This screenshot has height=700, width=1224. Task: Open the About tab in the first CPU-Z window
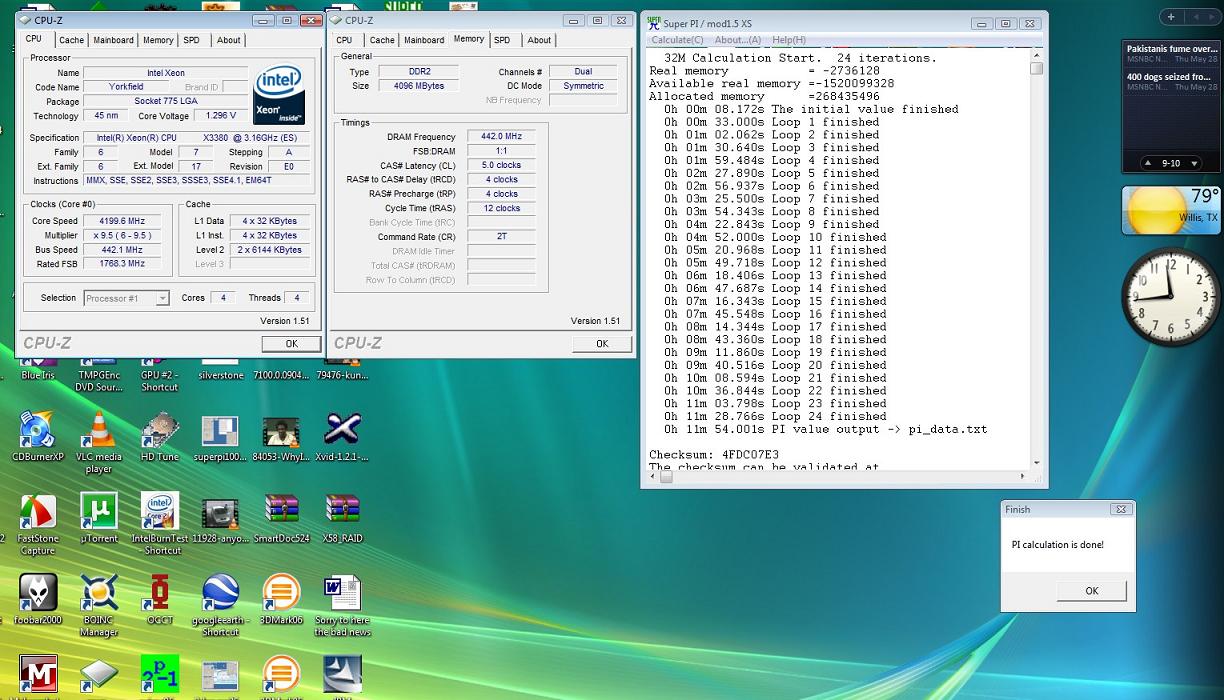(x=229, y=40)
